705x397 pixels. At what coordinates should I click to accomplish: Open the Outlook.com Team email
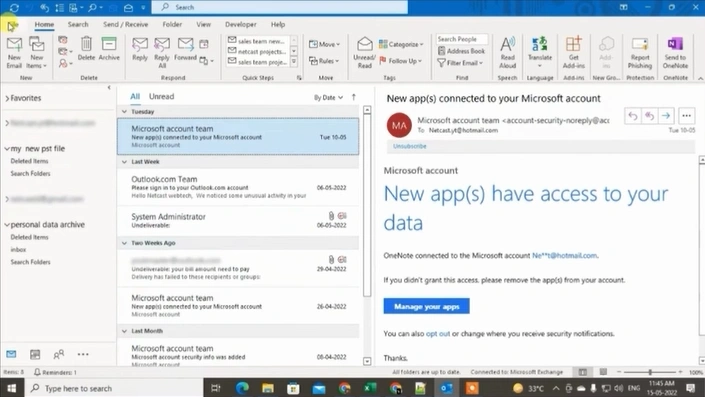(x=238, y=187)
